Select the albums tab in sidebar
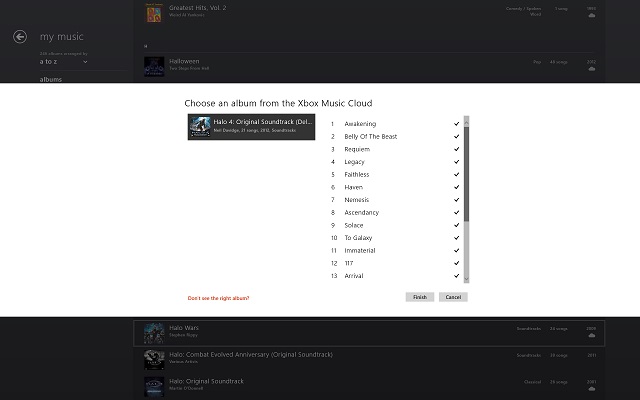Screen dimensions: 640x400 point(51,79)
